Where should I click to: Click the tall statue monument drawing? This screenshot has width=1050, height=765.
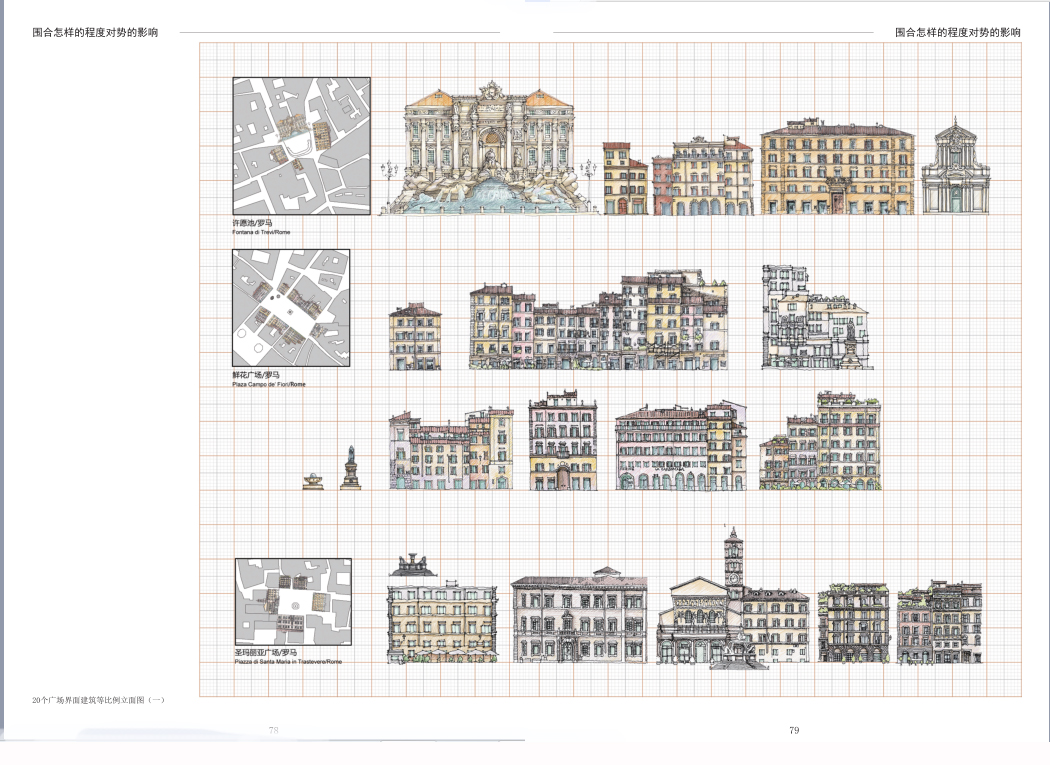[x=350, y=469]
